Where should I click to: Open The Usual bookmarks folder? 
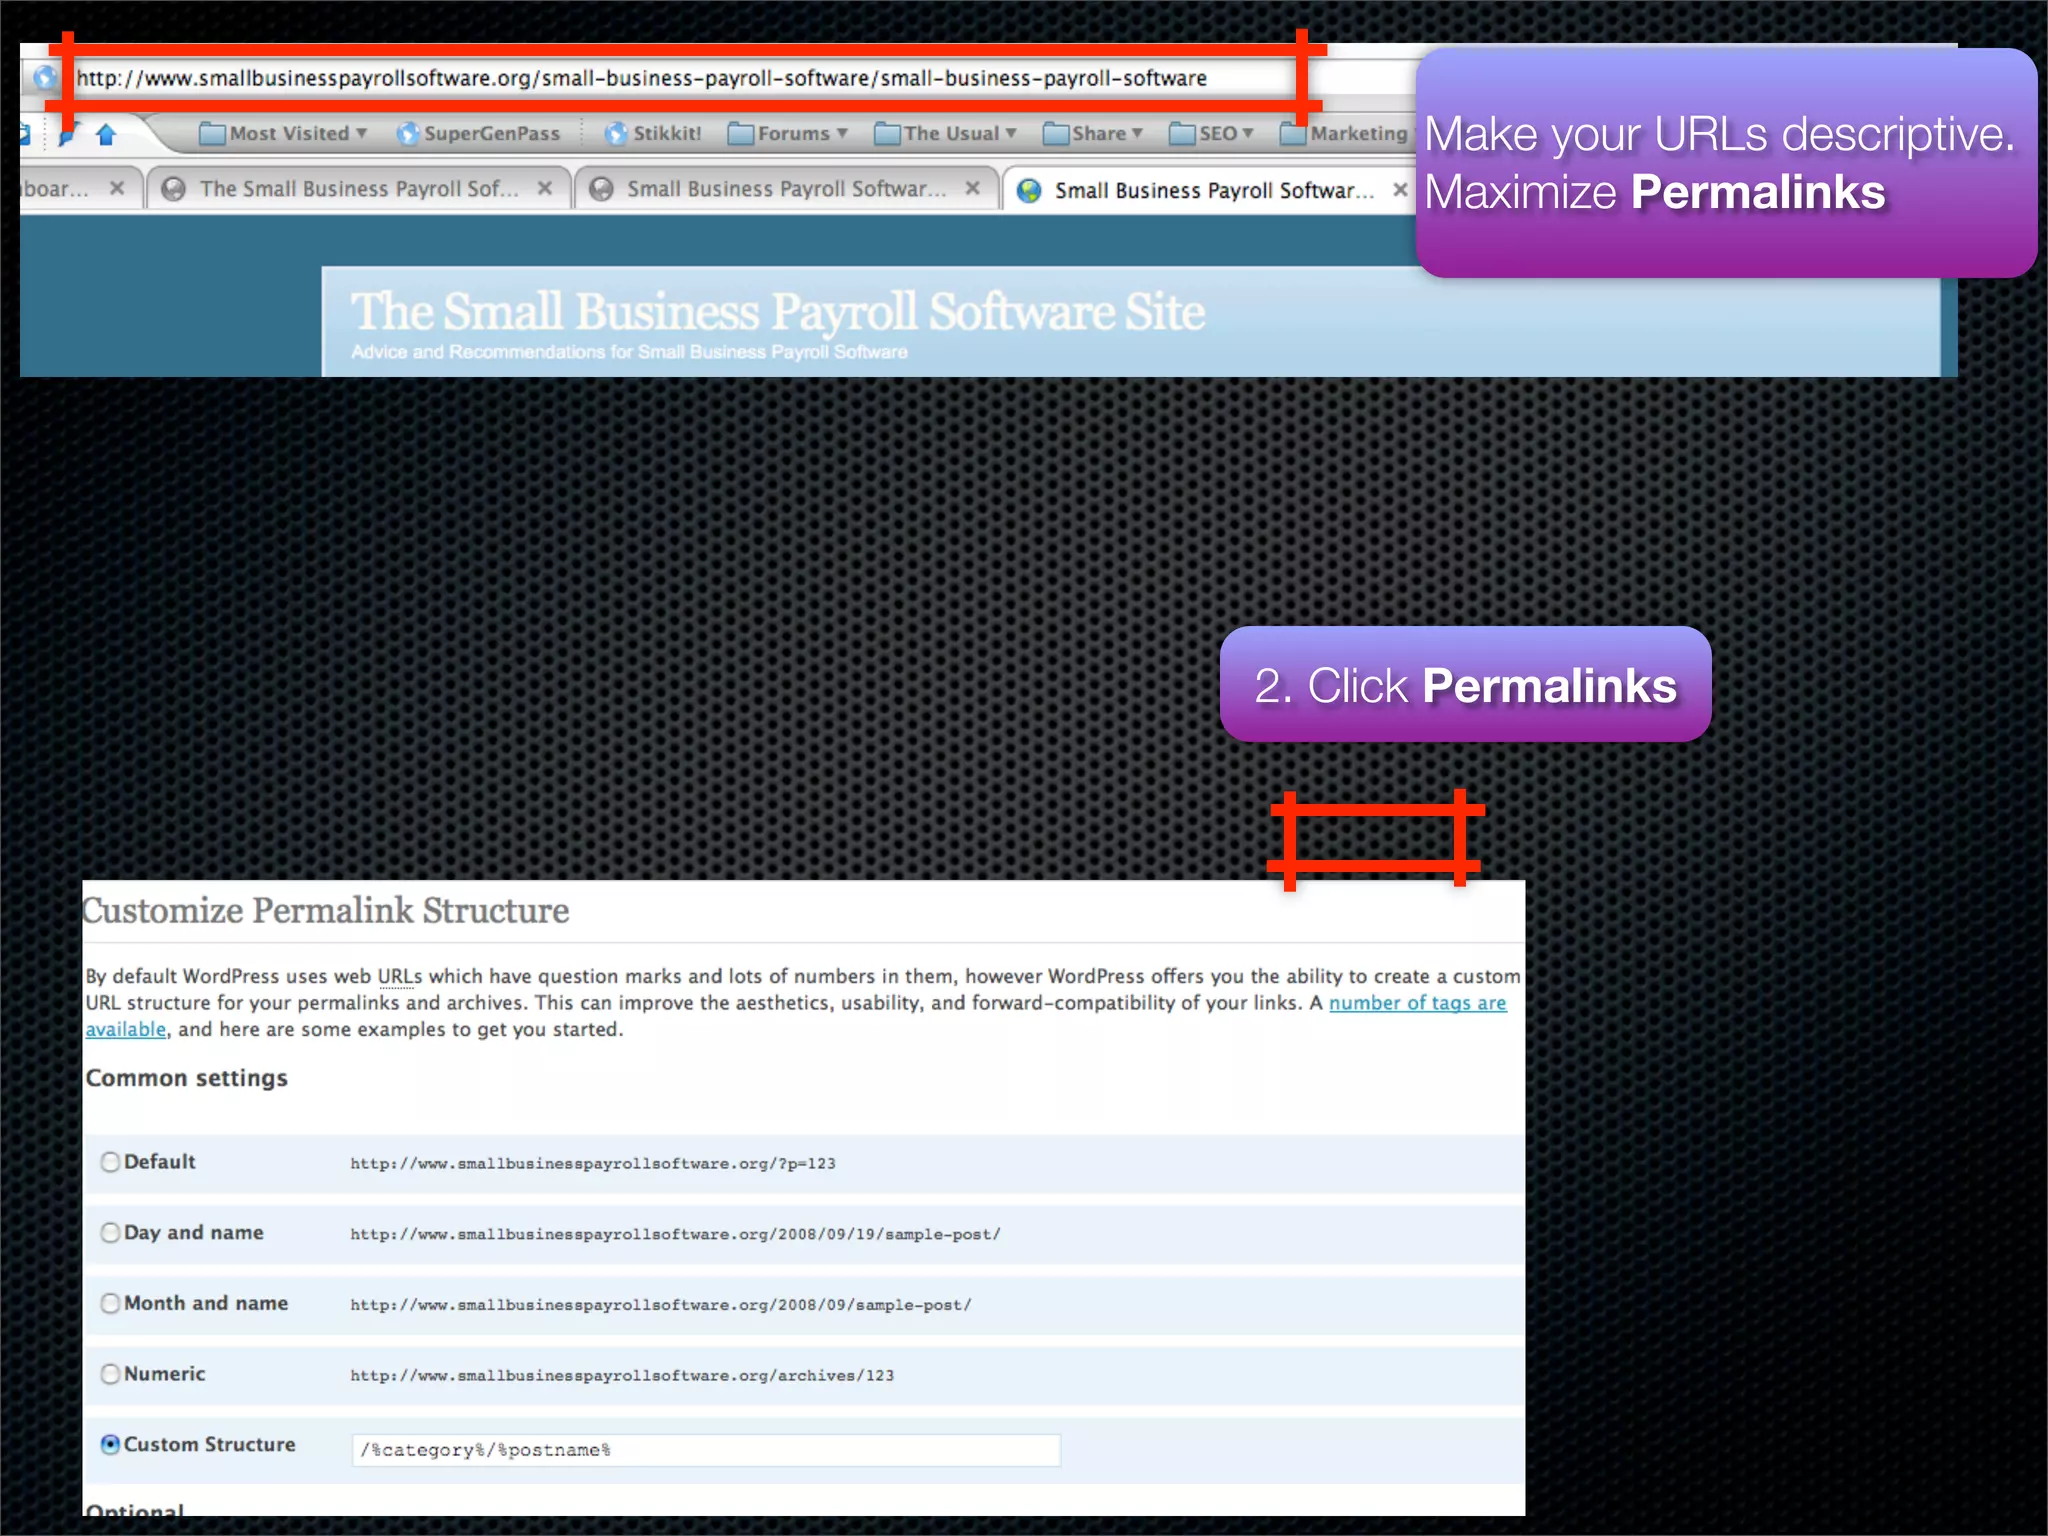[945, 134]
